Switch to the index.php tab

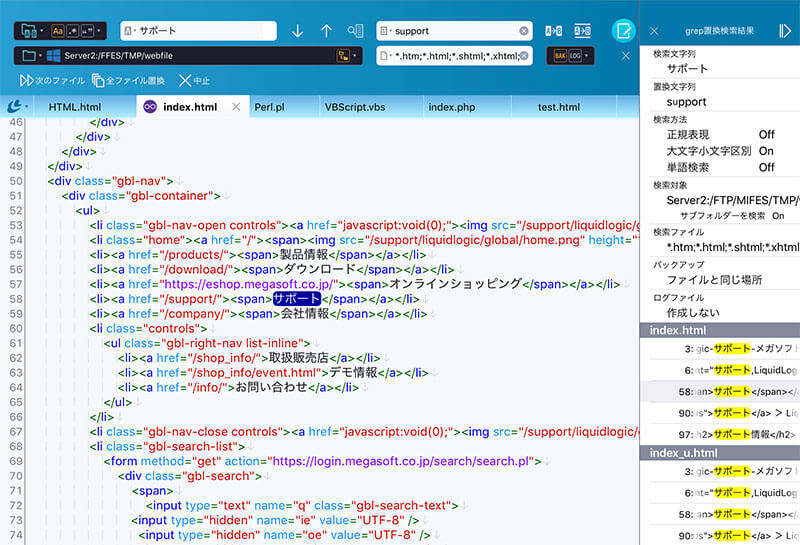point(451,107)
